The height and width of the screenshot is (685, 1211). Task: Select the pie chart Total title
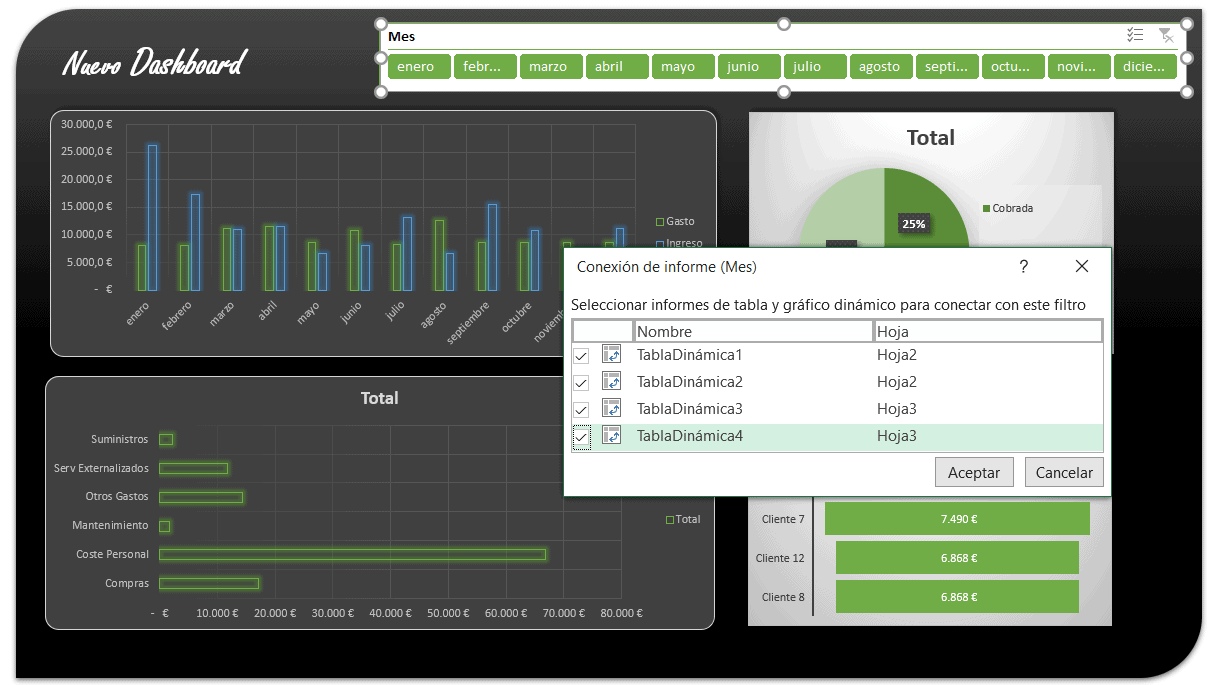coord(930,138)
